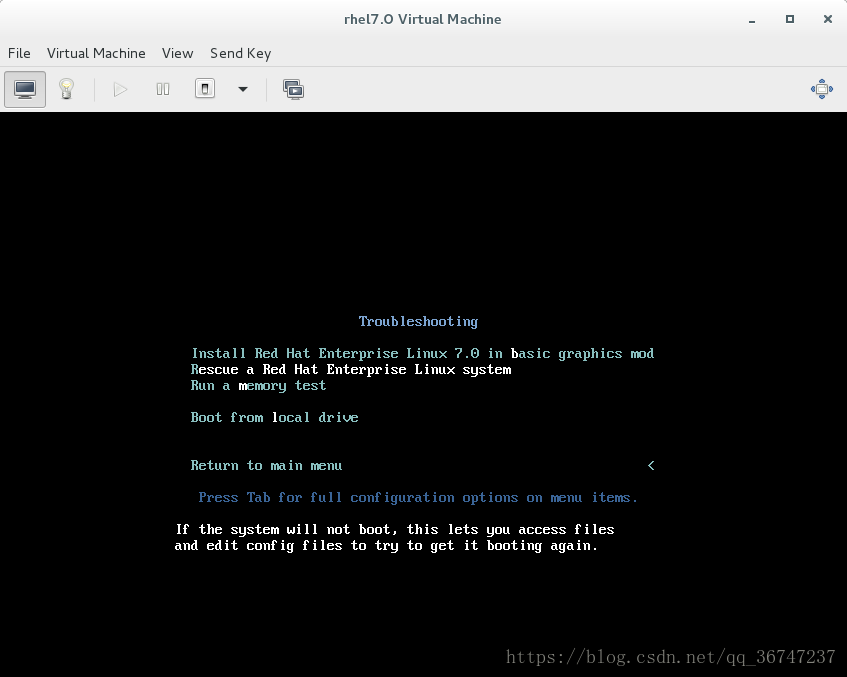The height and width of the screenshot is (677, 847).
Task: Maximize the rhel7.0 Virtual Machine window
Action: coord(790,19)
